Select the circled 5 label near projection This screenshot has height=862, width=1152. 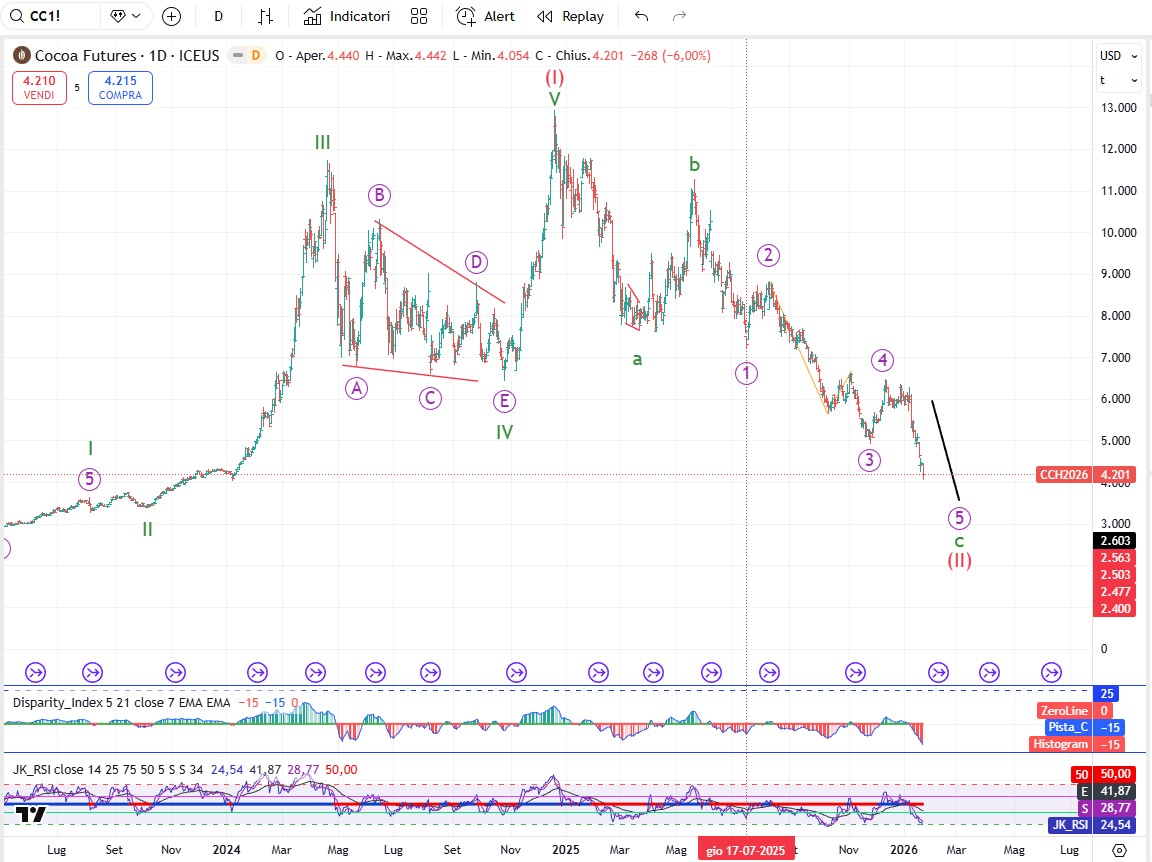click(959, 518)
